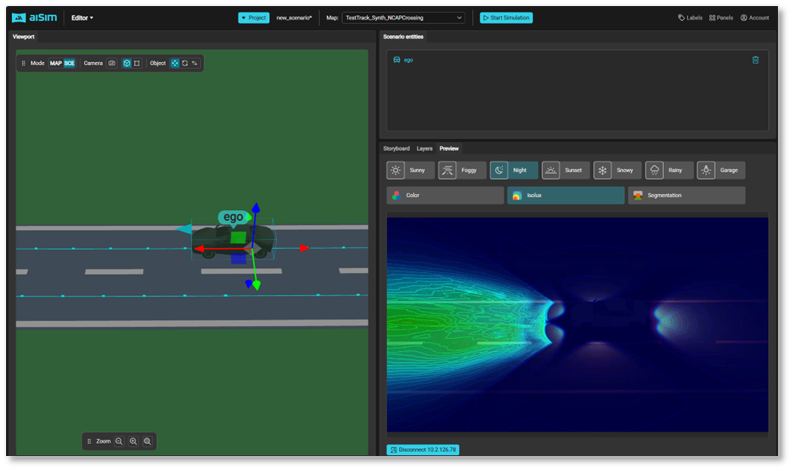Switch to the Storyboard tab
The image size is (793, 471).
click(396, 148)
